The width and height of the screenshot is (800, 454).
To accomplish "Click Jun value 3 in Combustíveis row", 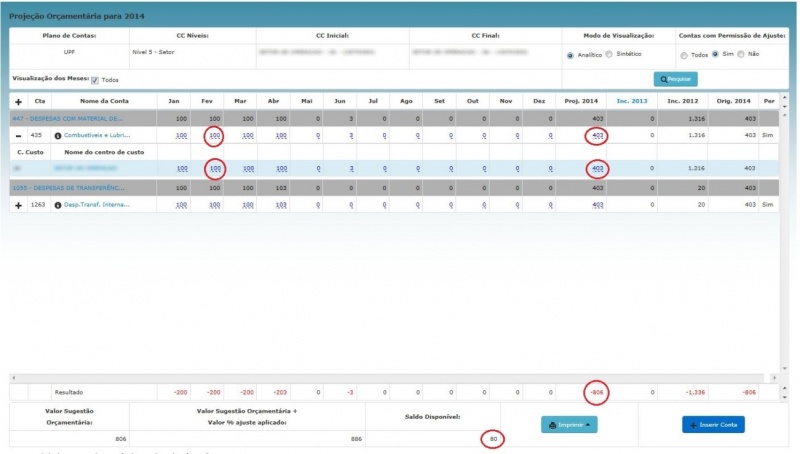I will click(x=351, y=136).
